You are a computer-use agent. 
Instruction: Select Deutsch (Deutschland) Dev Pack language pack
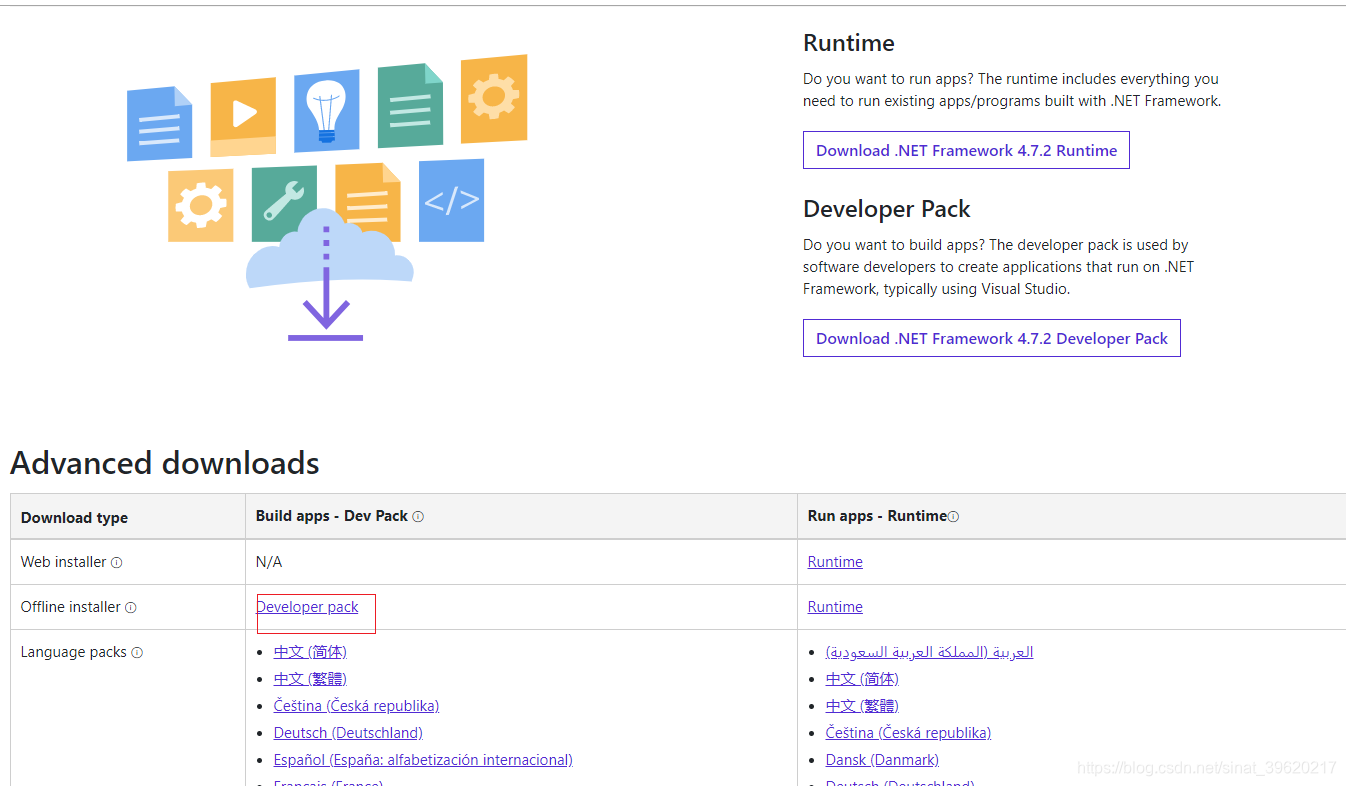click(348, 733)
